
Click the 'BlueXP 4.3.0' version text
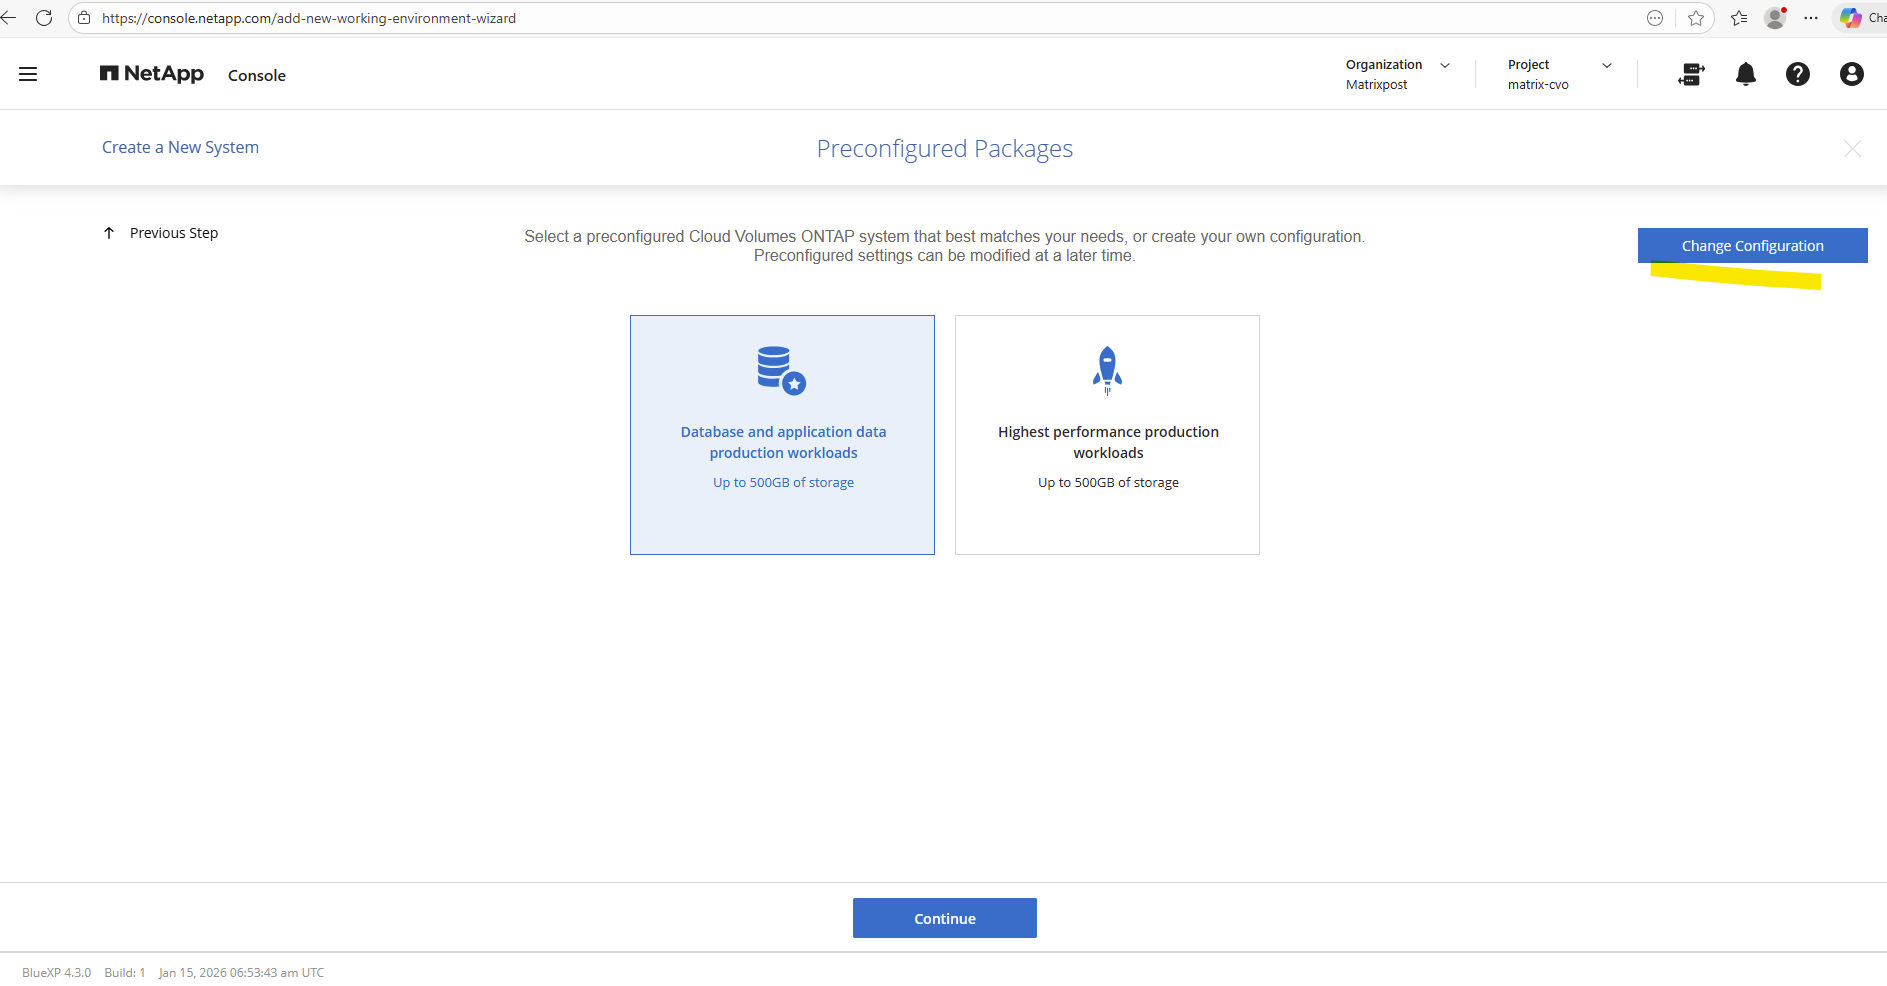click(56, 972)
